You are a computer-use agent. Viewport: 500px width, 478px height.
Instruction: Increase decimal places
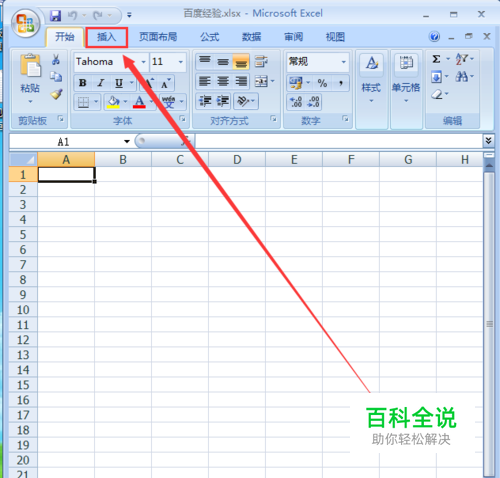pos(296,102)
